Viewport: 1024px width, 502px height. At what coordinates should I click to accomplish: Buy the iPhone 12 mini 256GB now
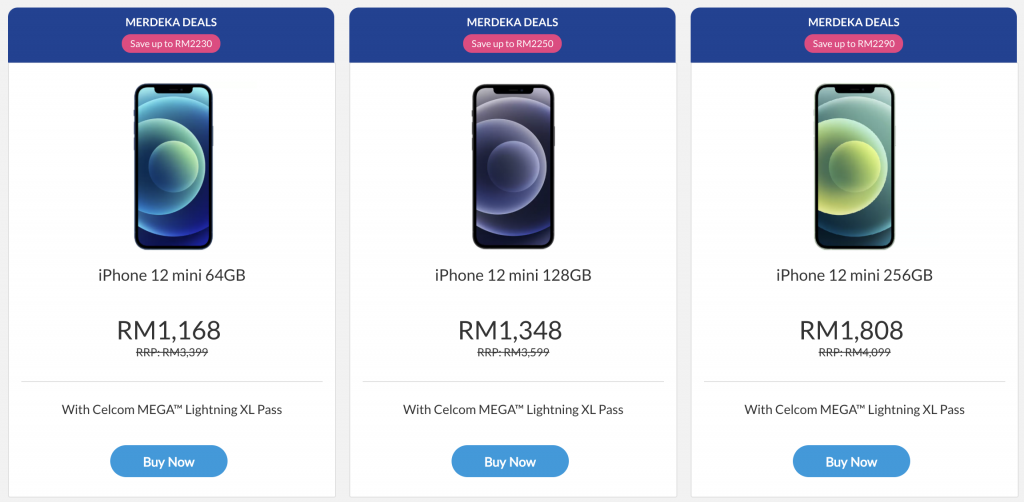pos(851,462)
